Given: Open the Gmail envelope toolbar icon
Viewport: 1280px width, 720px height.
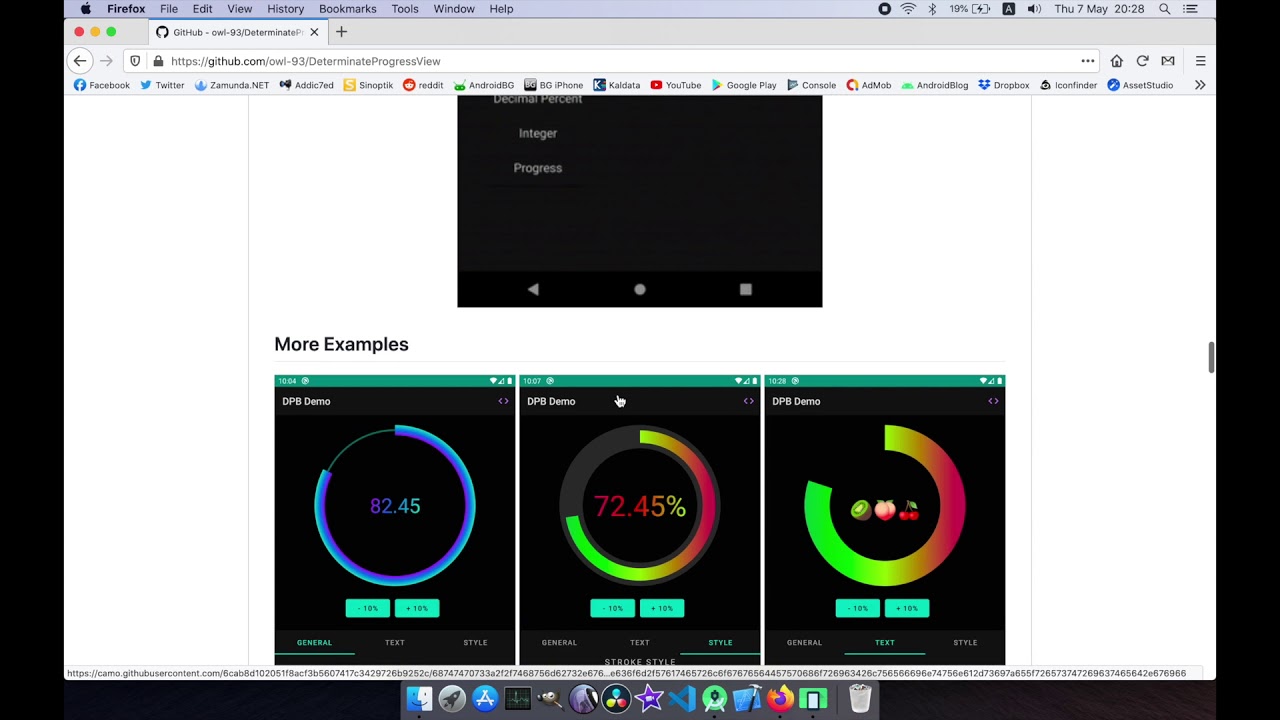Looking at the screenshot, I should point(1167,61).
